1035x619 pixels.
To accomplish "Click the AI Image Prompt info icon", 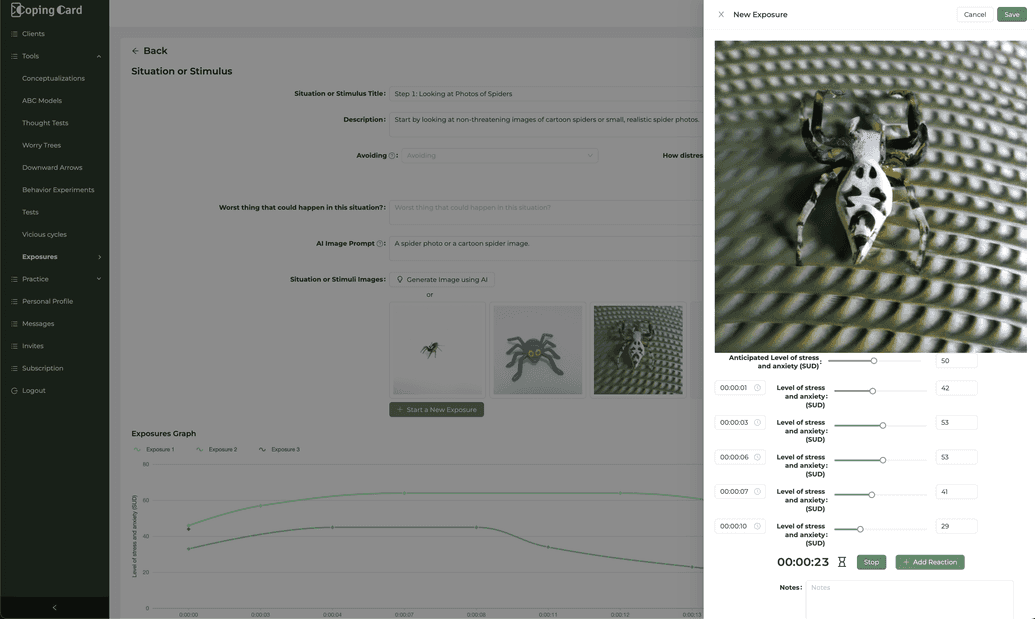I will (x=380, y=244).
